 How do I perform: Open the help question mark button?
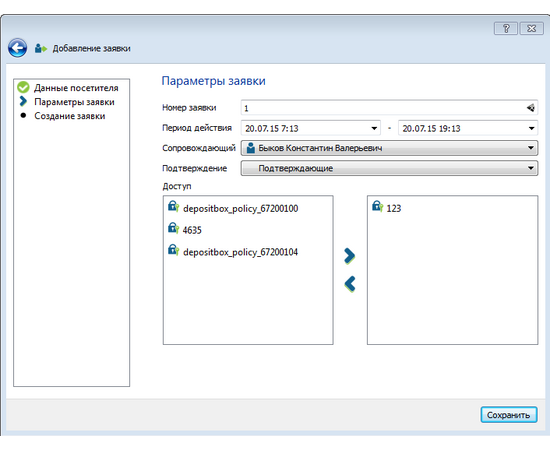tap(505, 28)
